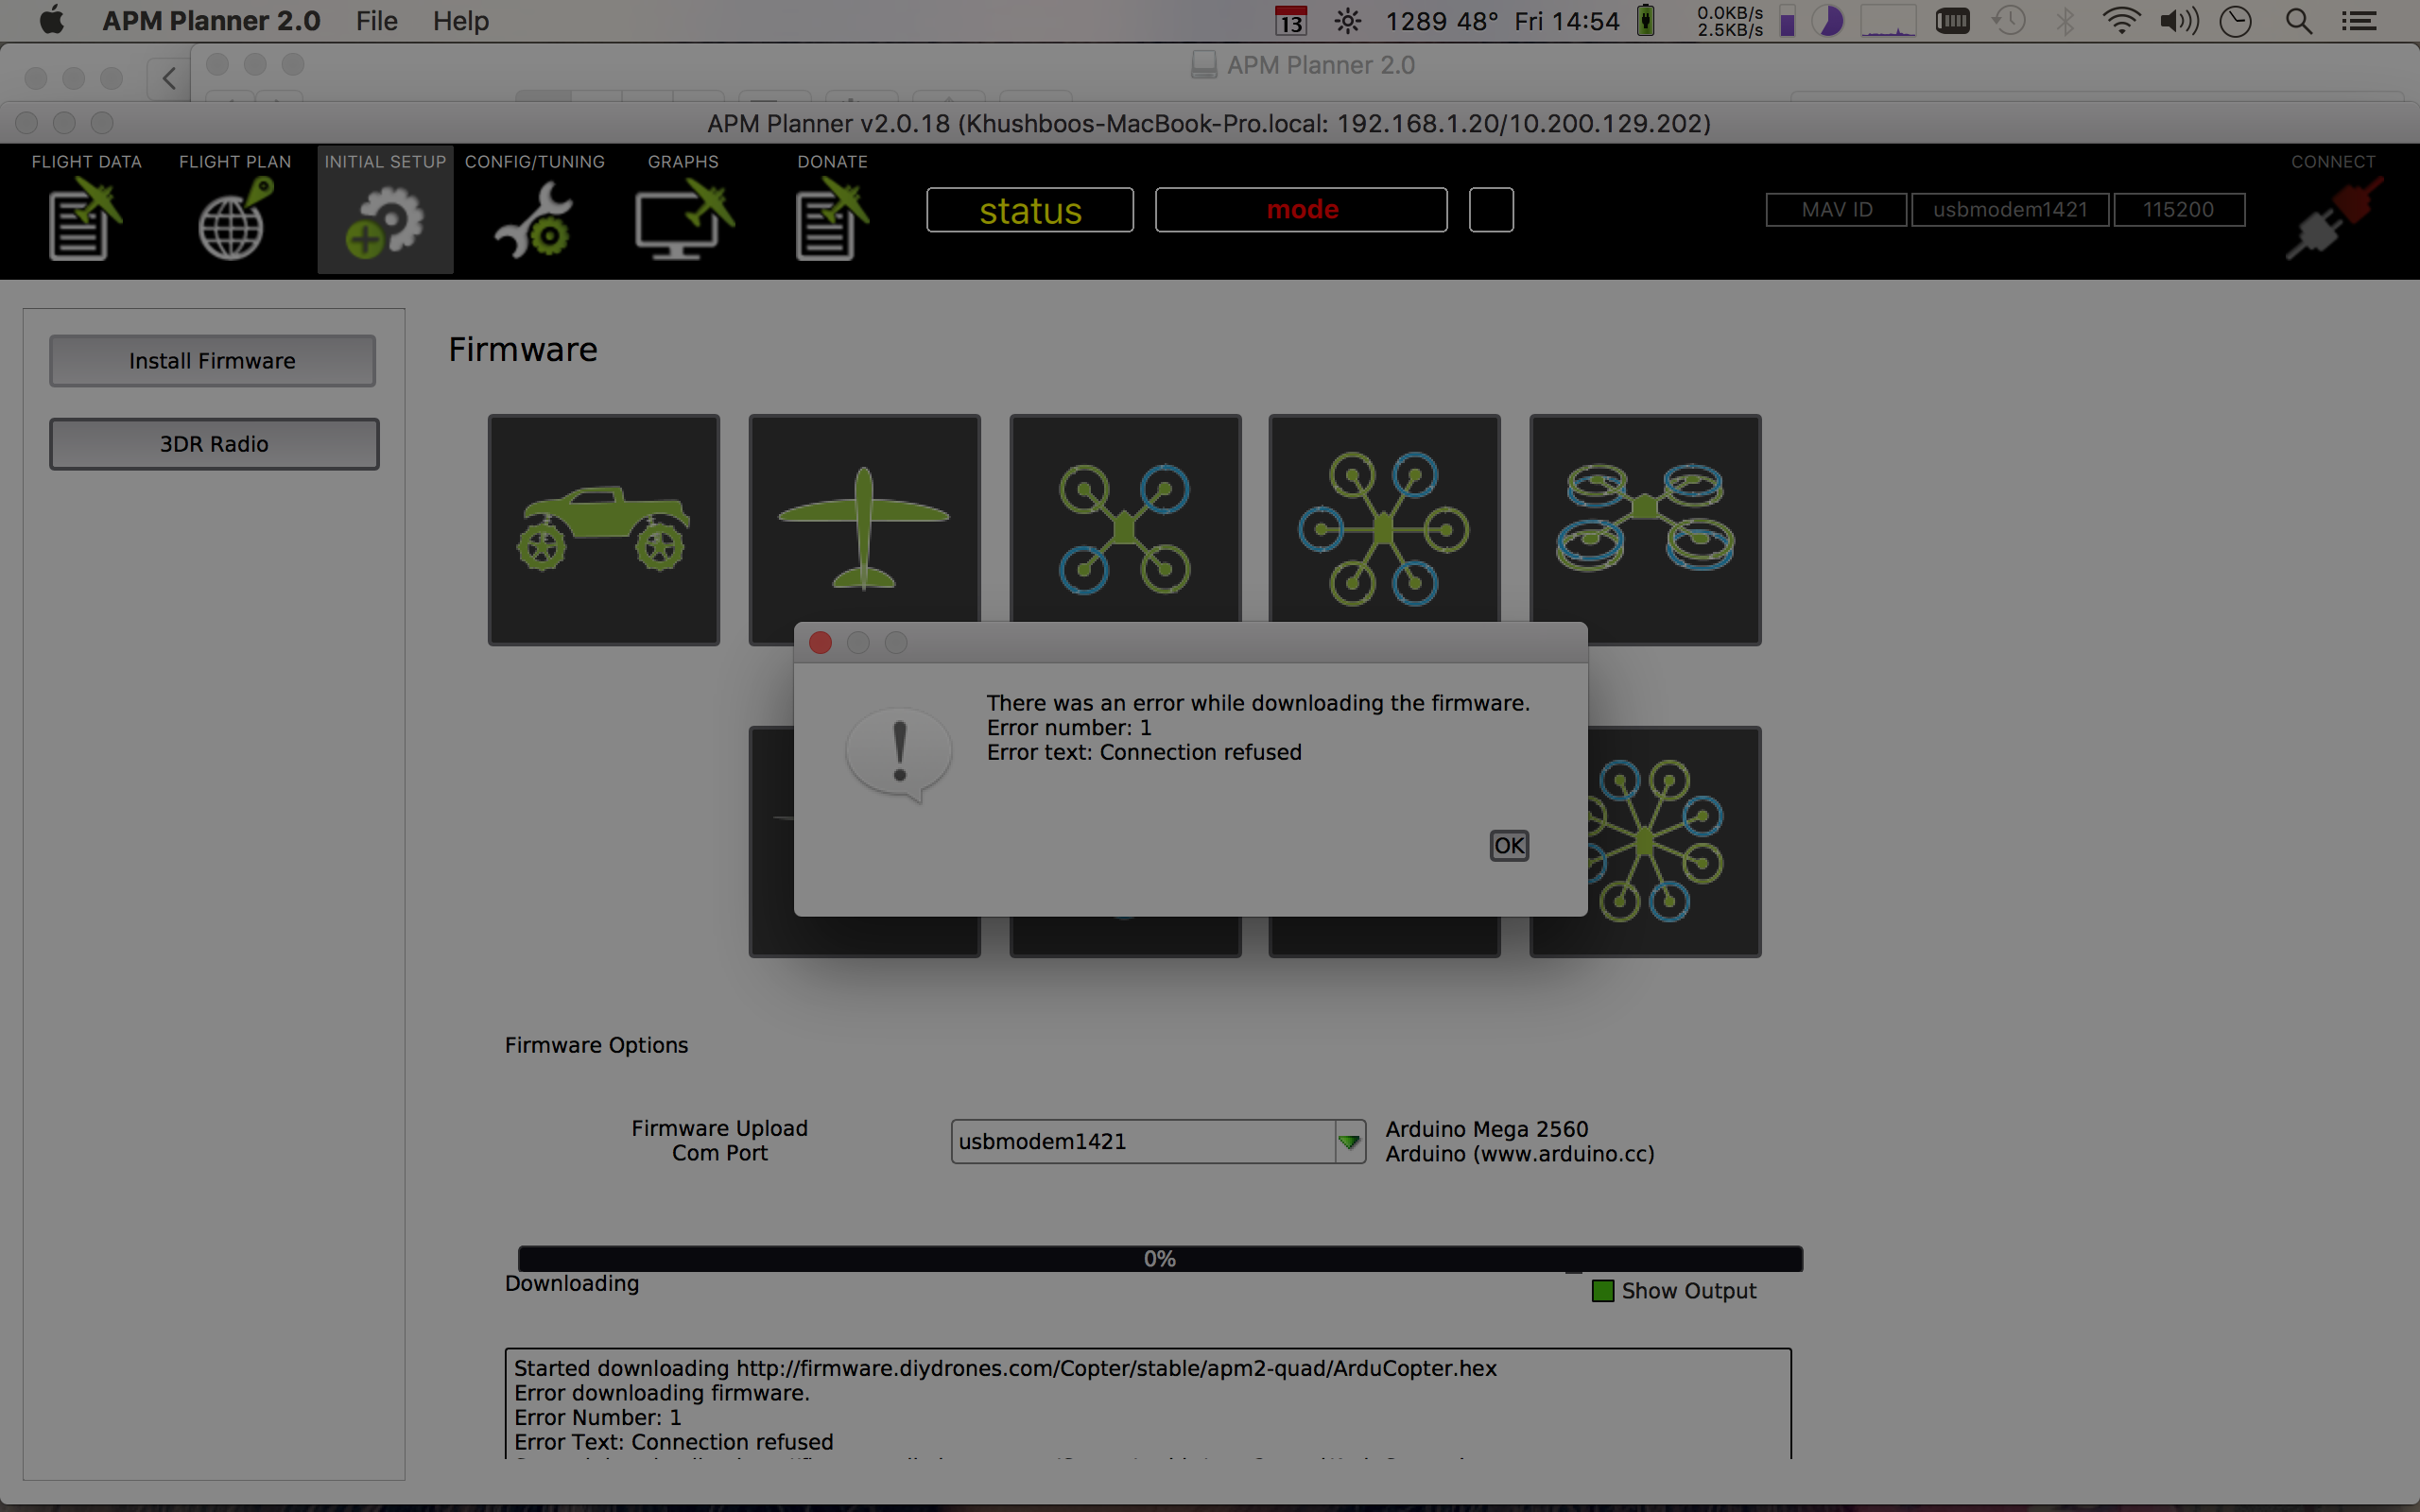Click the firmware download URL log line
Viewport: 2420px width, 1512px height.
pyautogui.click(x=1005, y=1368)
